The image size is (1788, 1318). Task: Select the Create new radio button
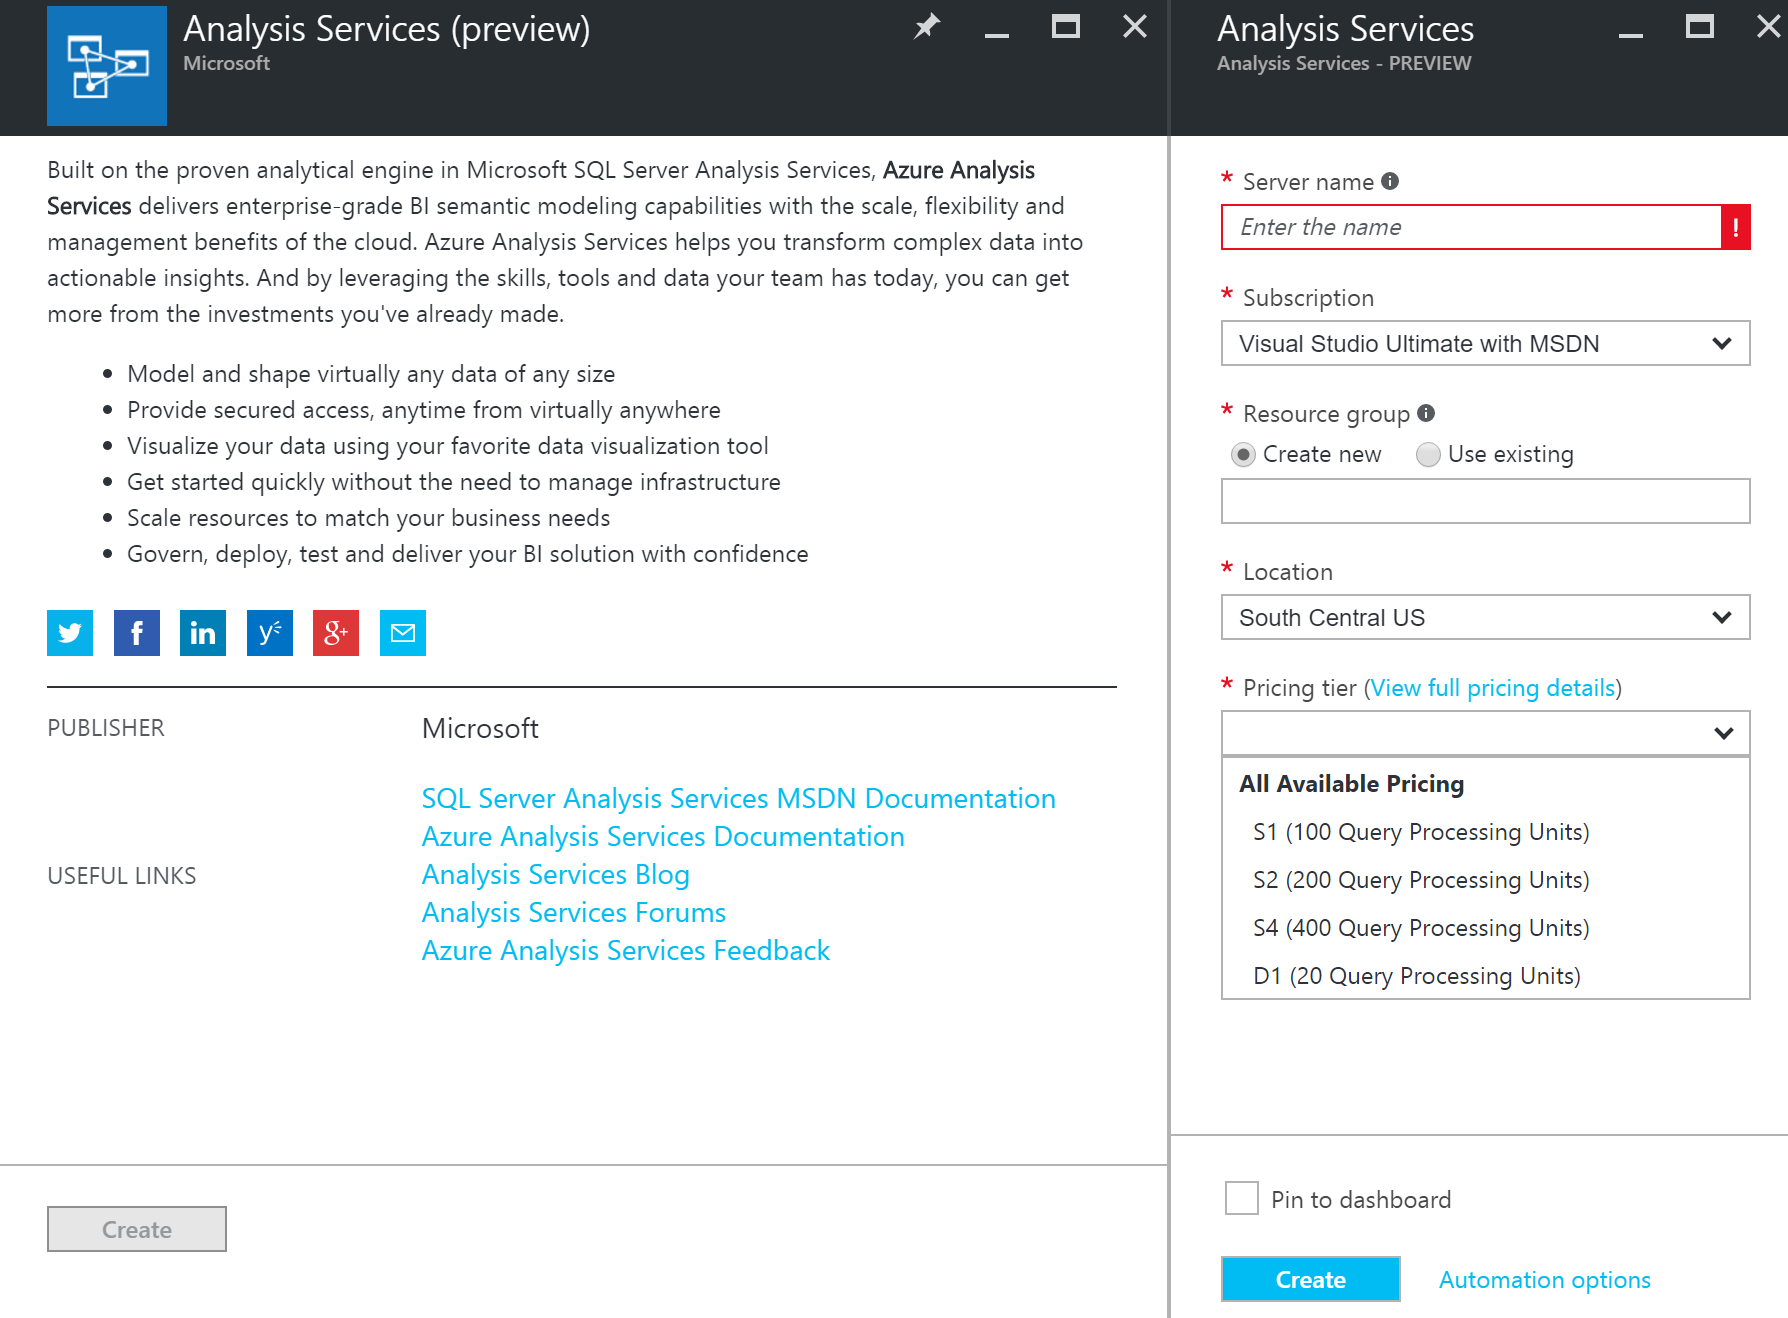pos(1243,455)
